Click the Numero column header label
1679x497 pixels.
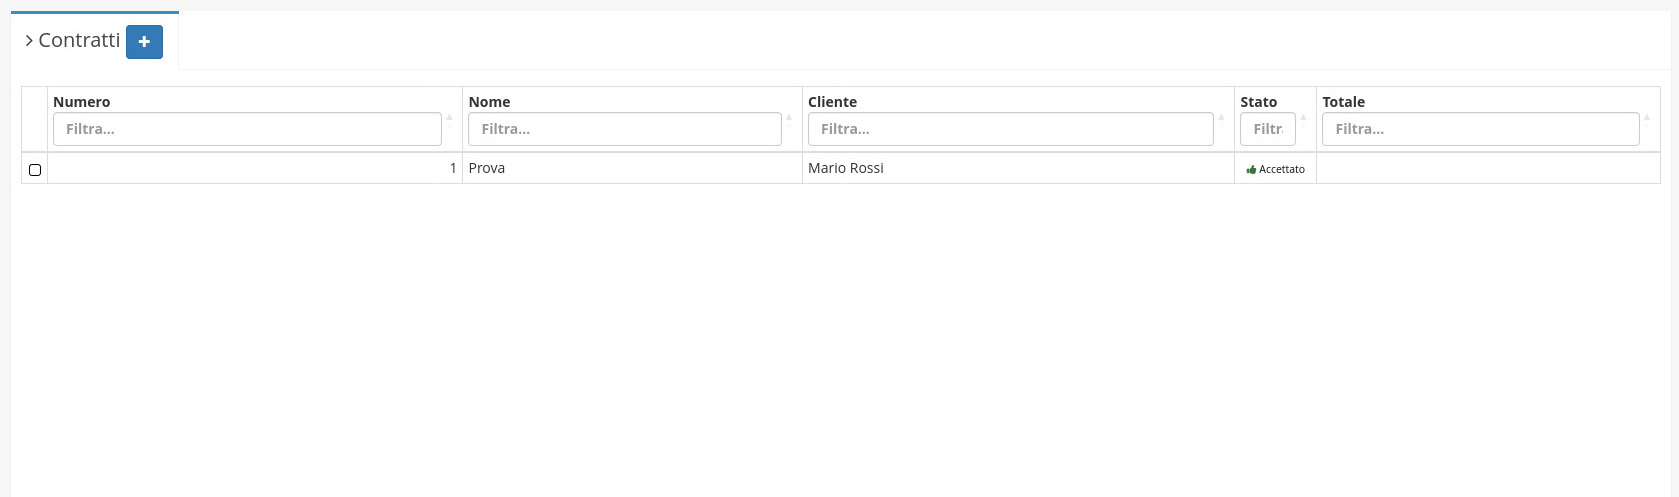click(x=82, y=102)
